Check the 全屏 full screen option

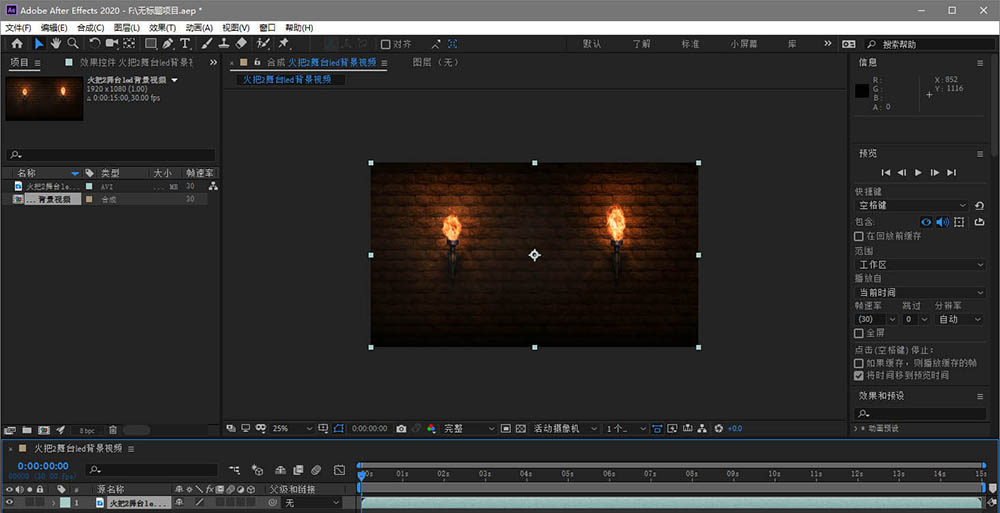pos(859,333)
